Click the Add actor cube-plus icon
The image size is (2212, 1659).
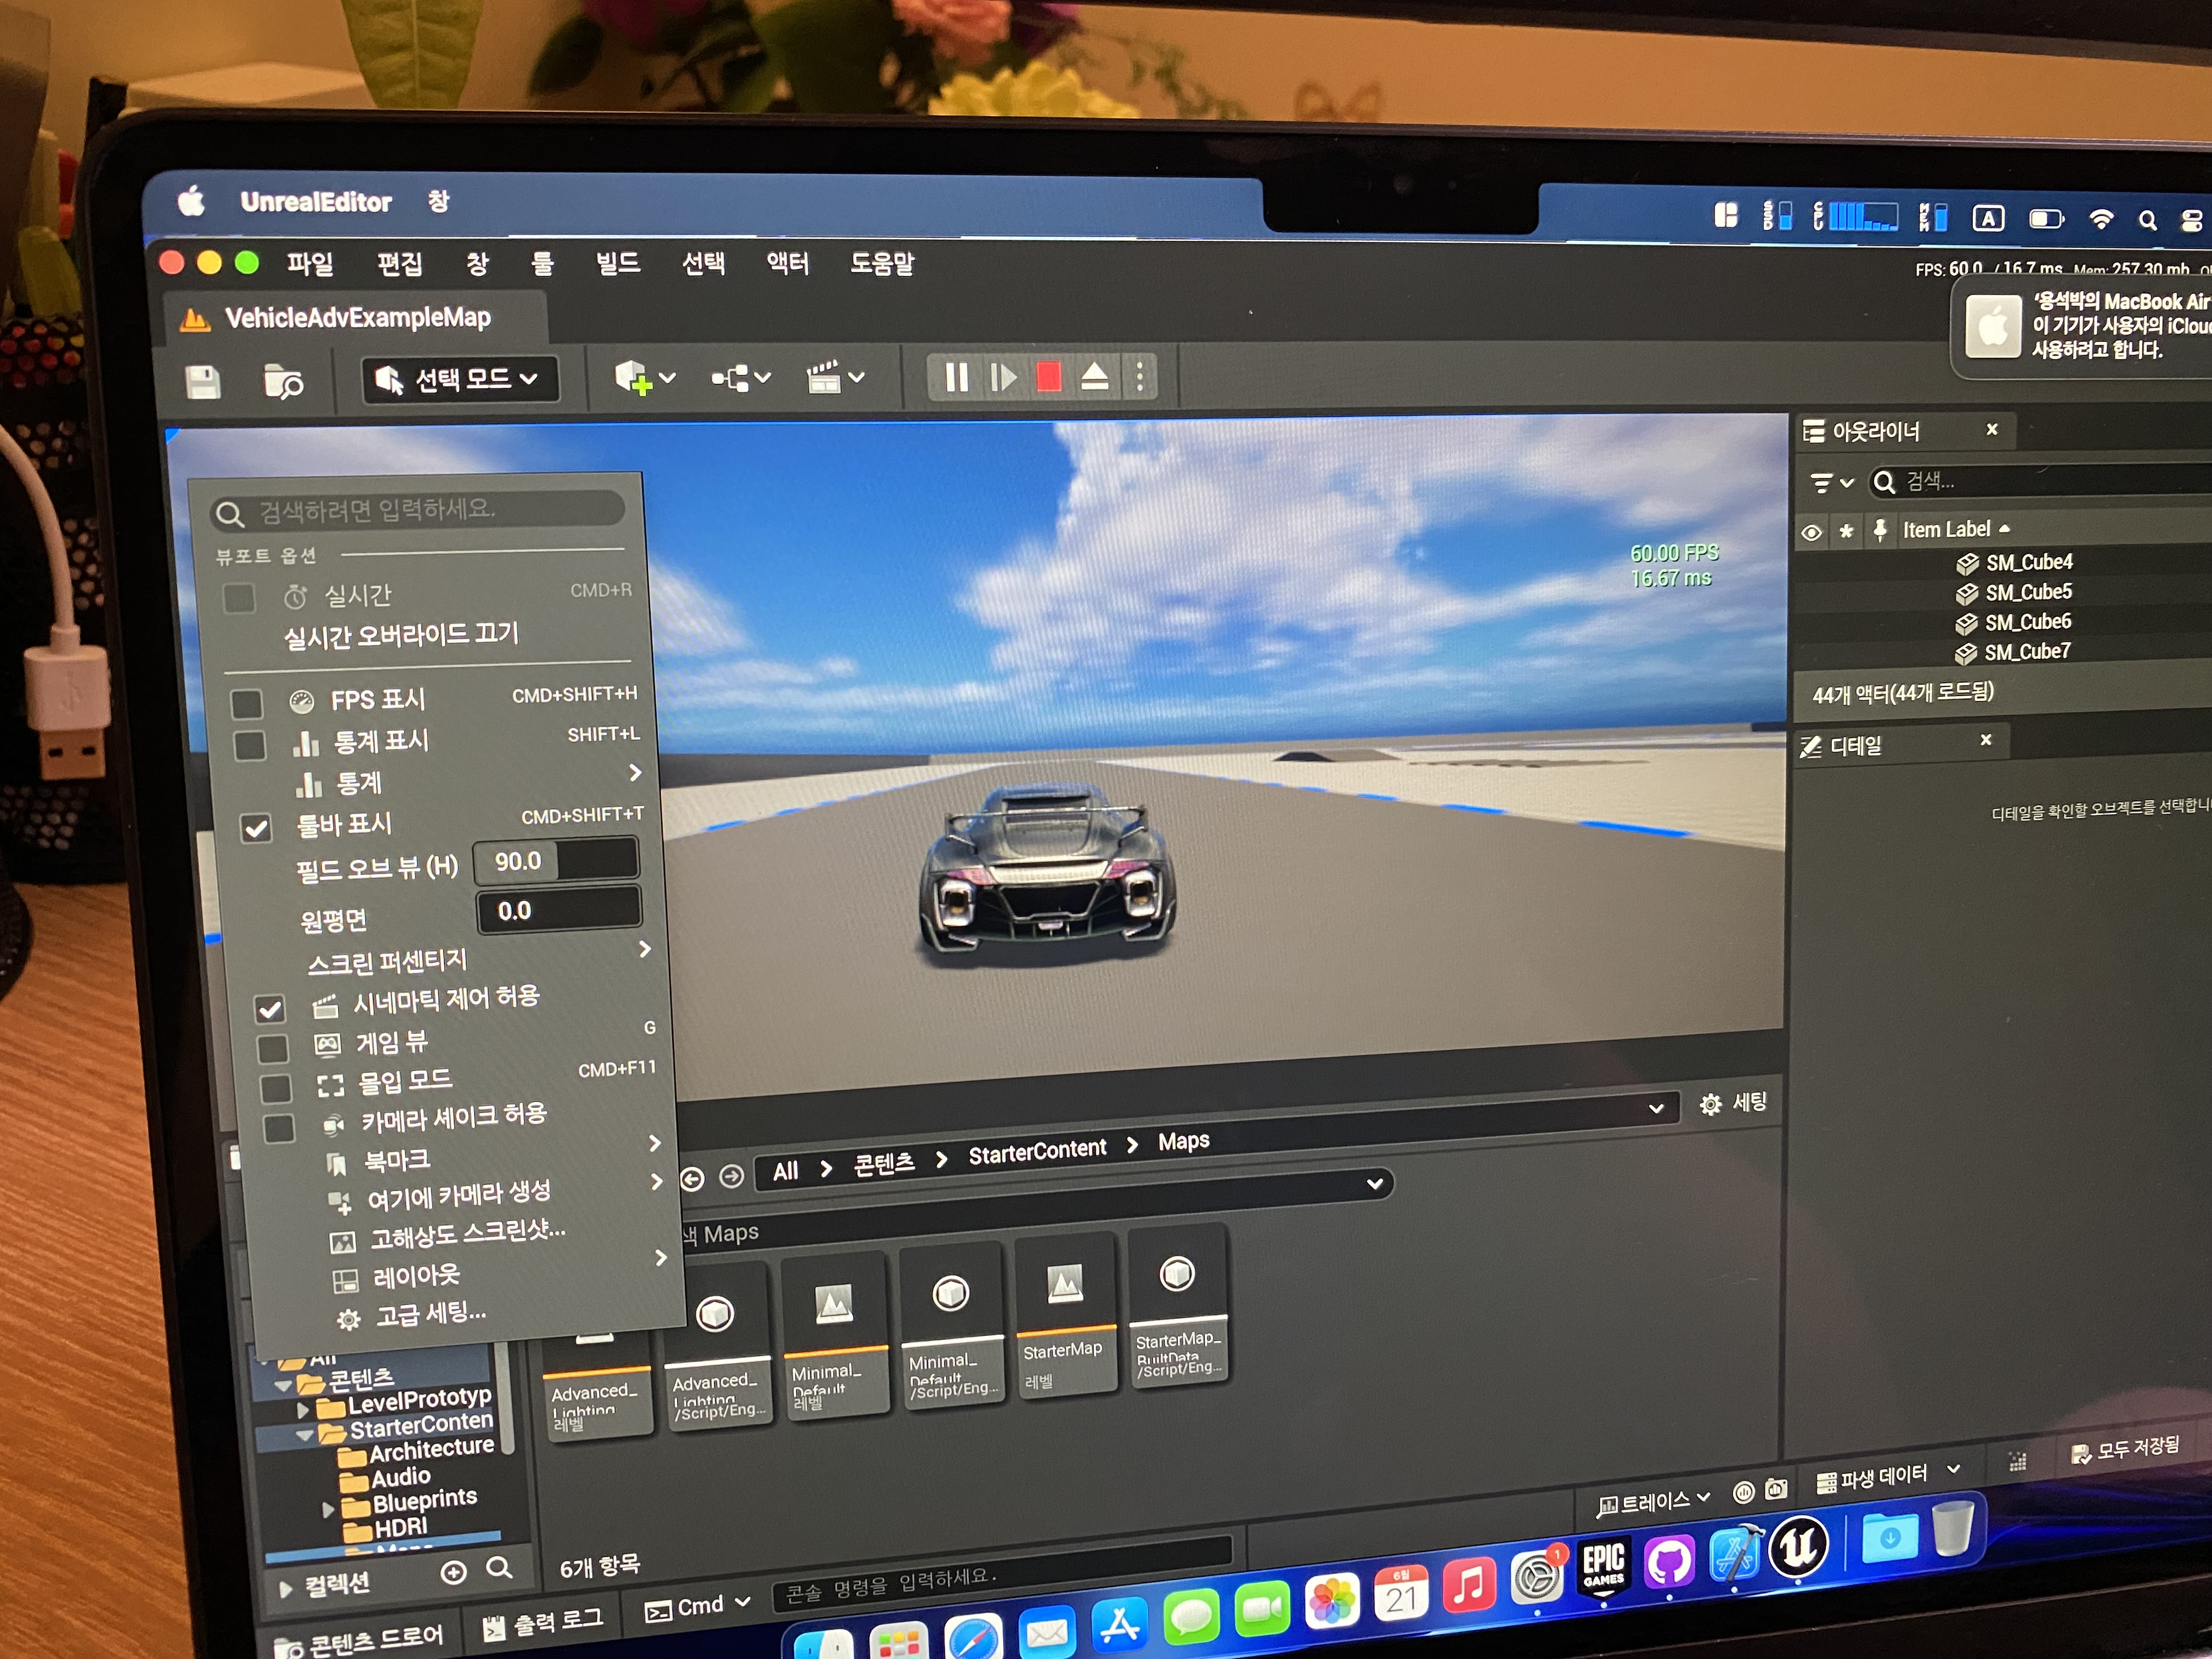(x=634, y=378)
